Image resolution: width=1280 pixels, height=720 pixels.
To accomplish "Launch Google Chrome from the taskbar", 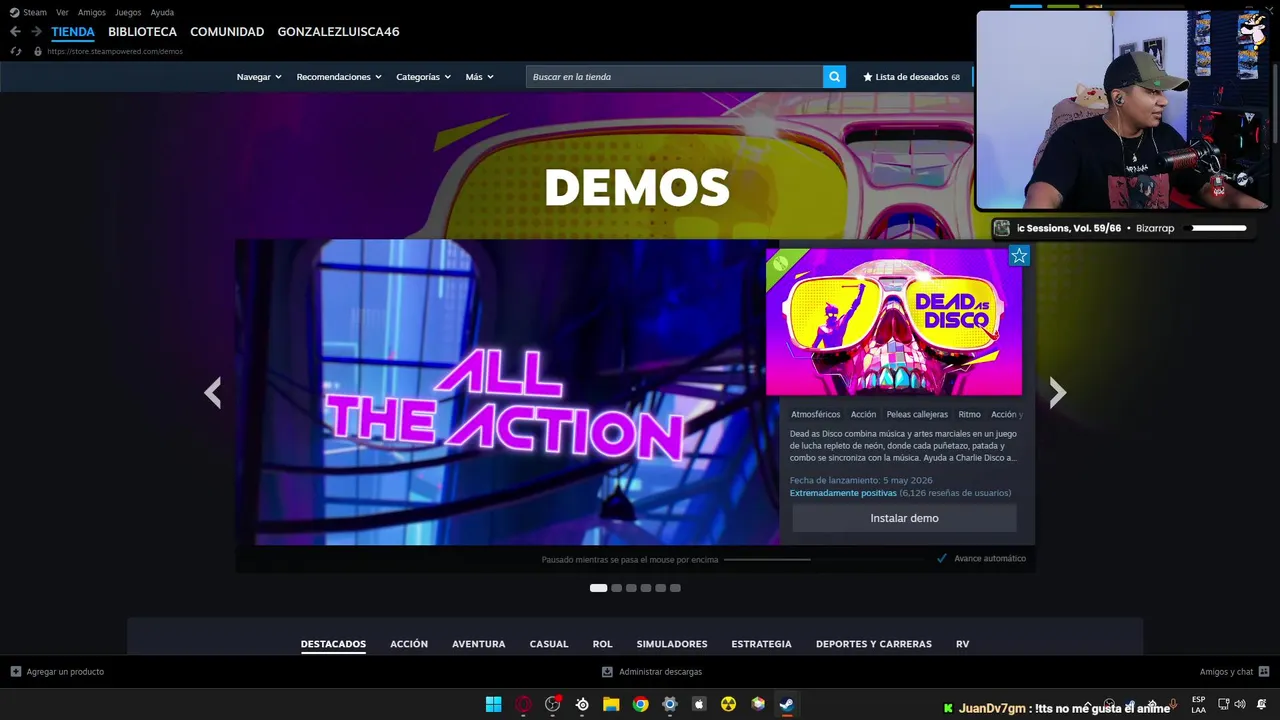I will [641, 704].
